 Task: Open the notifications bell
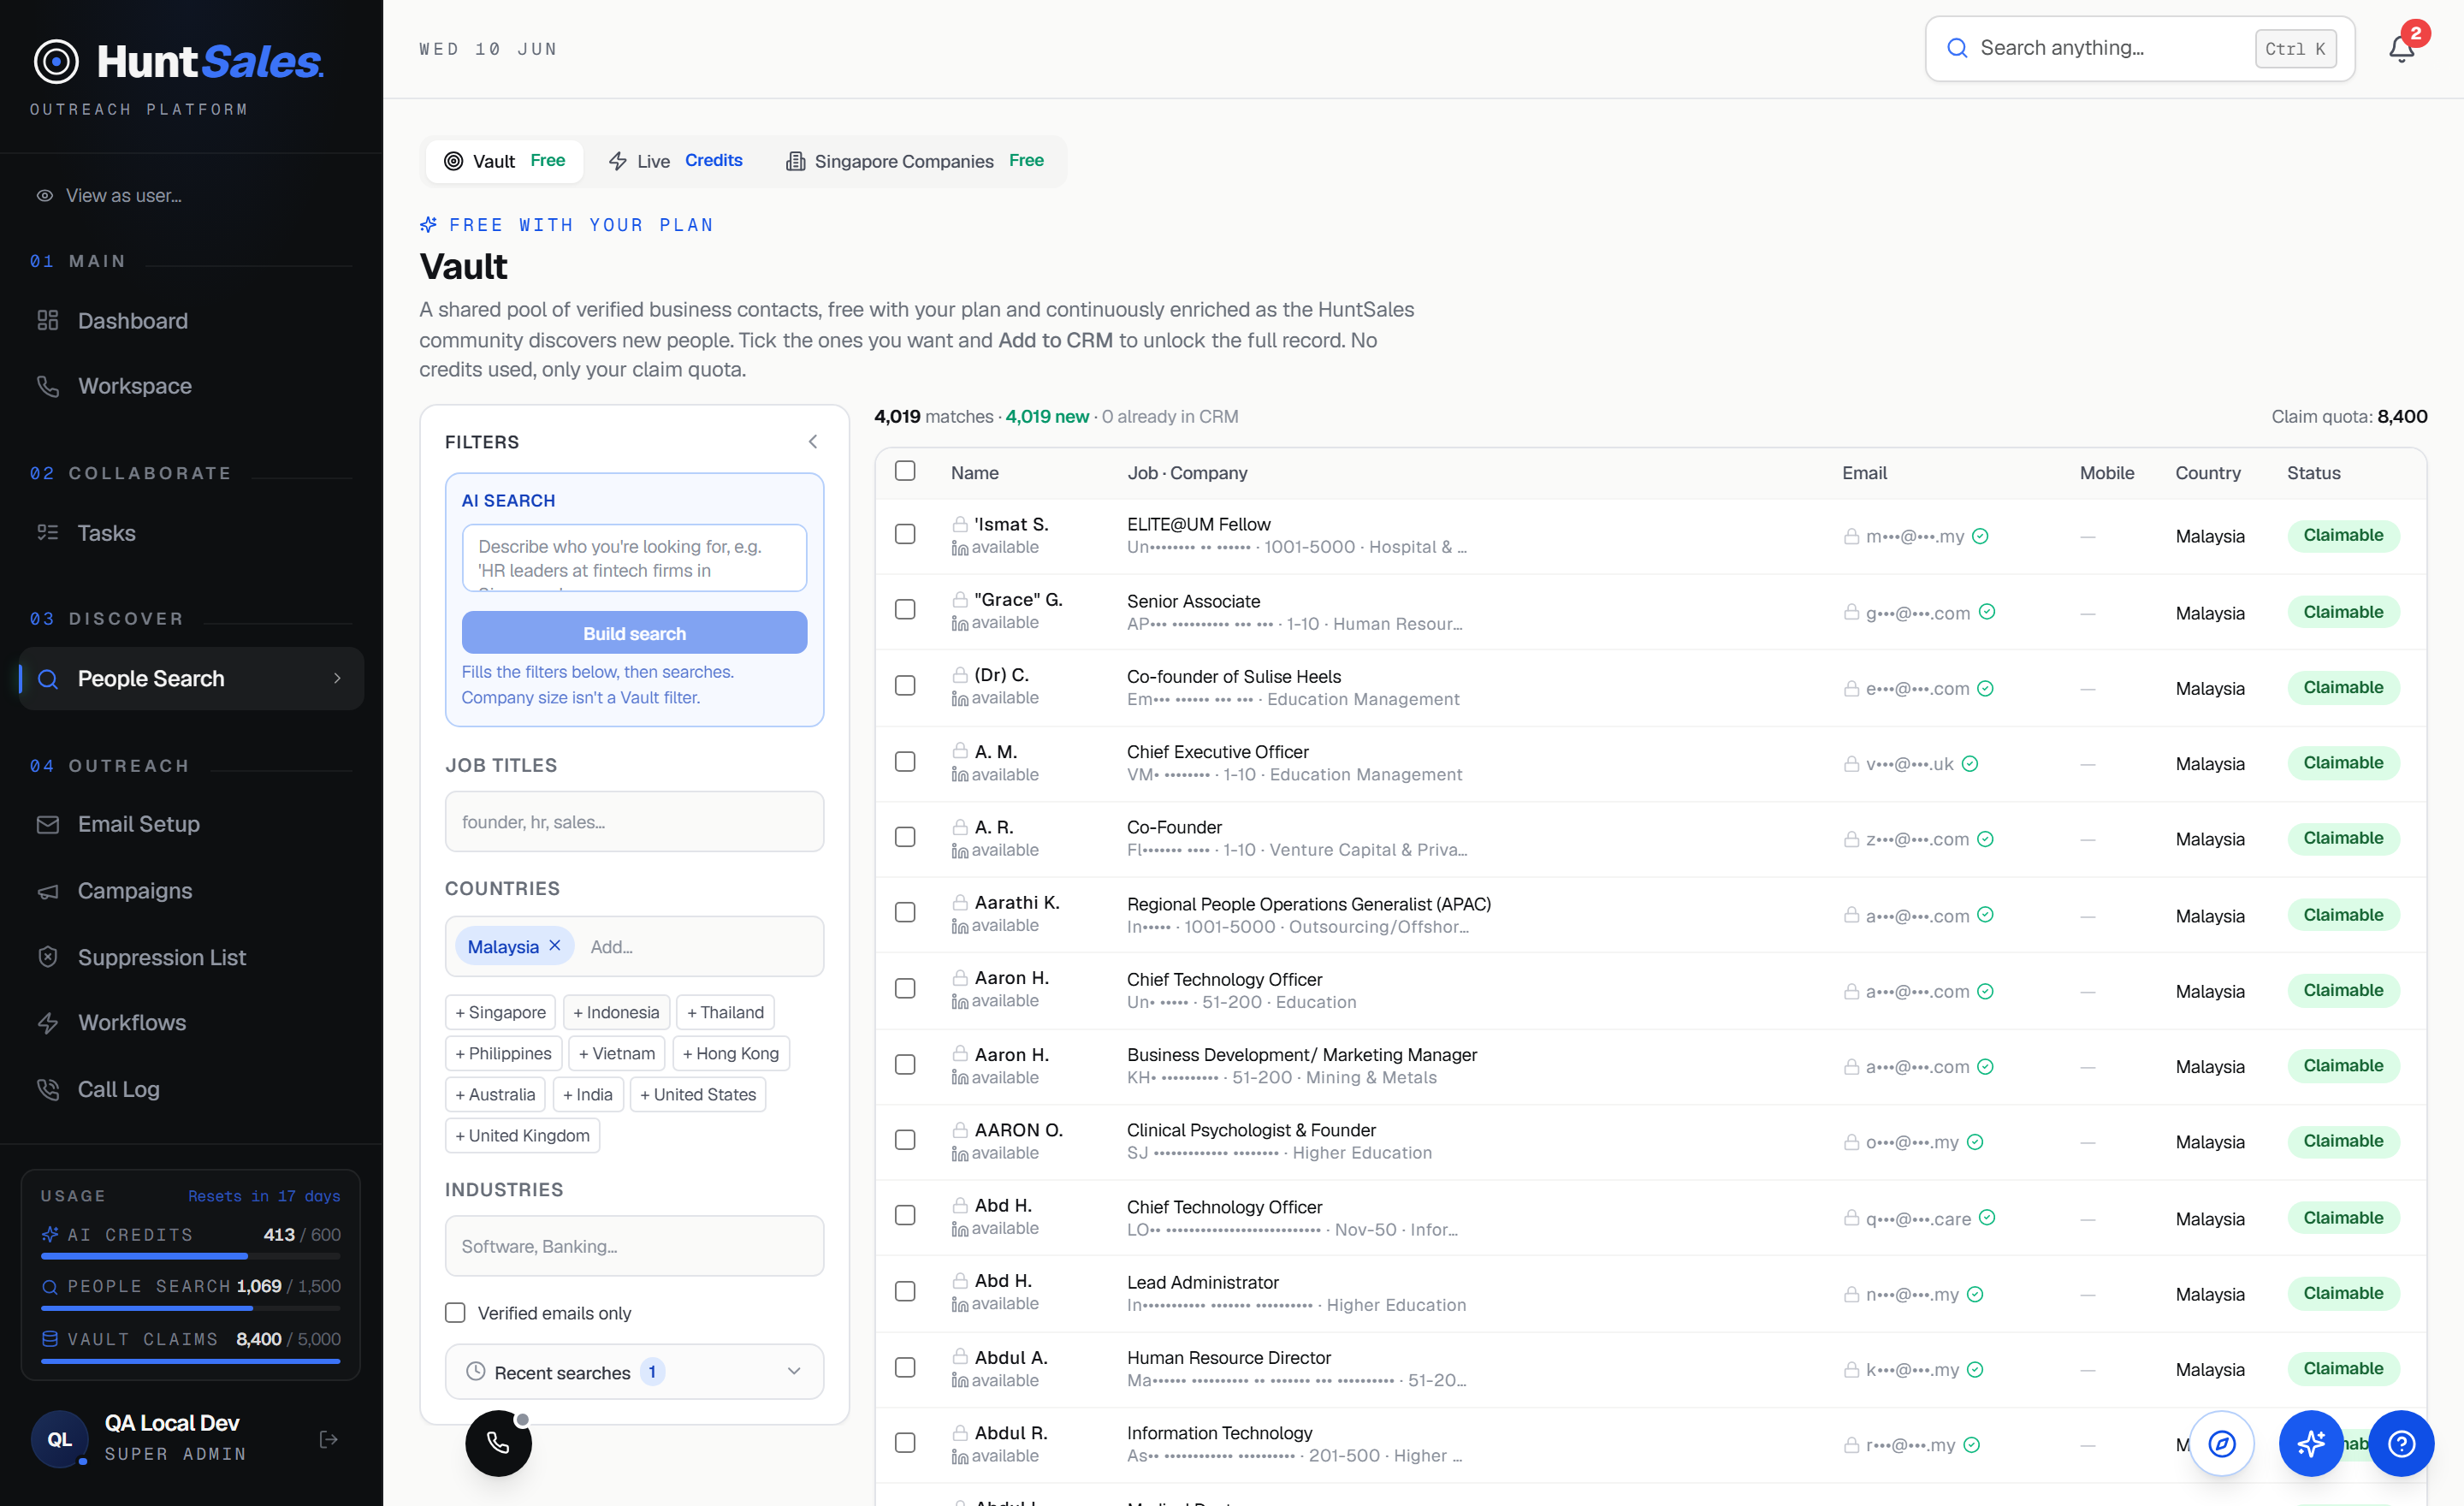[2401, 48]
